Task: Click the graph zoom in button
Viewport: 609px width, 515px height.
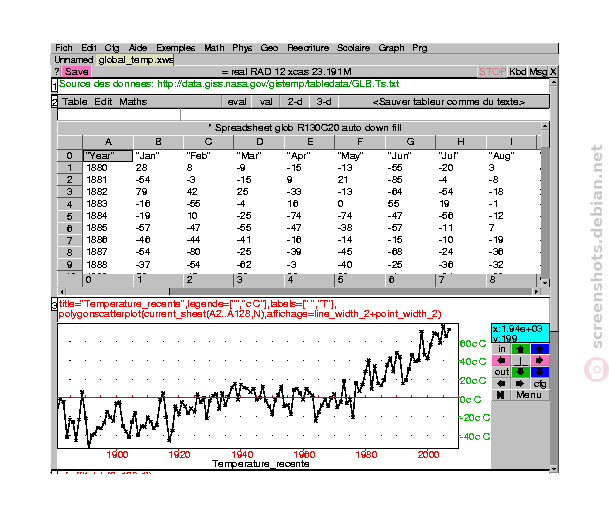Action: 501,349
